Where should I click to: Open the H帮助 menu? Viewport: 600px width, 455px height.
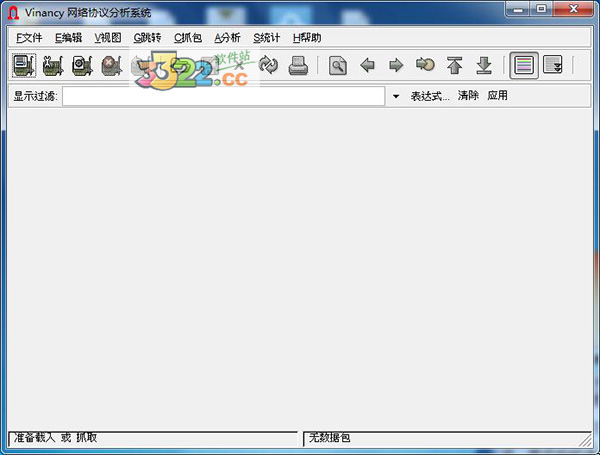[x=307, y=38]
